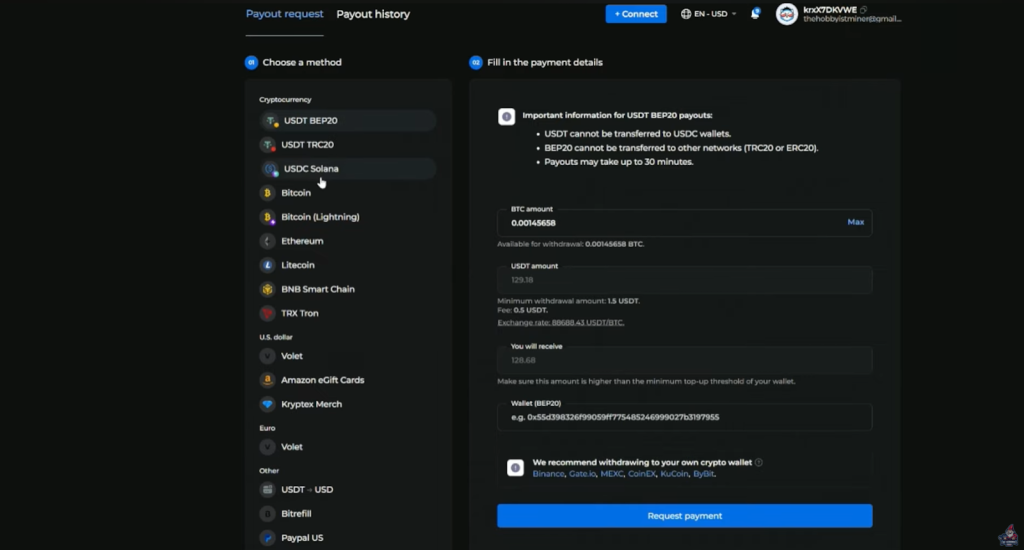1024x550 pixels.
Task: Click the BNB Smart Chain icon
Action: pyautogui.click(x=267, y=289)
